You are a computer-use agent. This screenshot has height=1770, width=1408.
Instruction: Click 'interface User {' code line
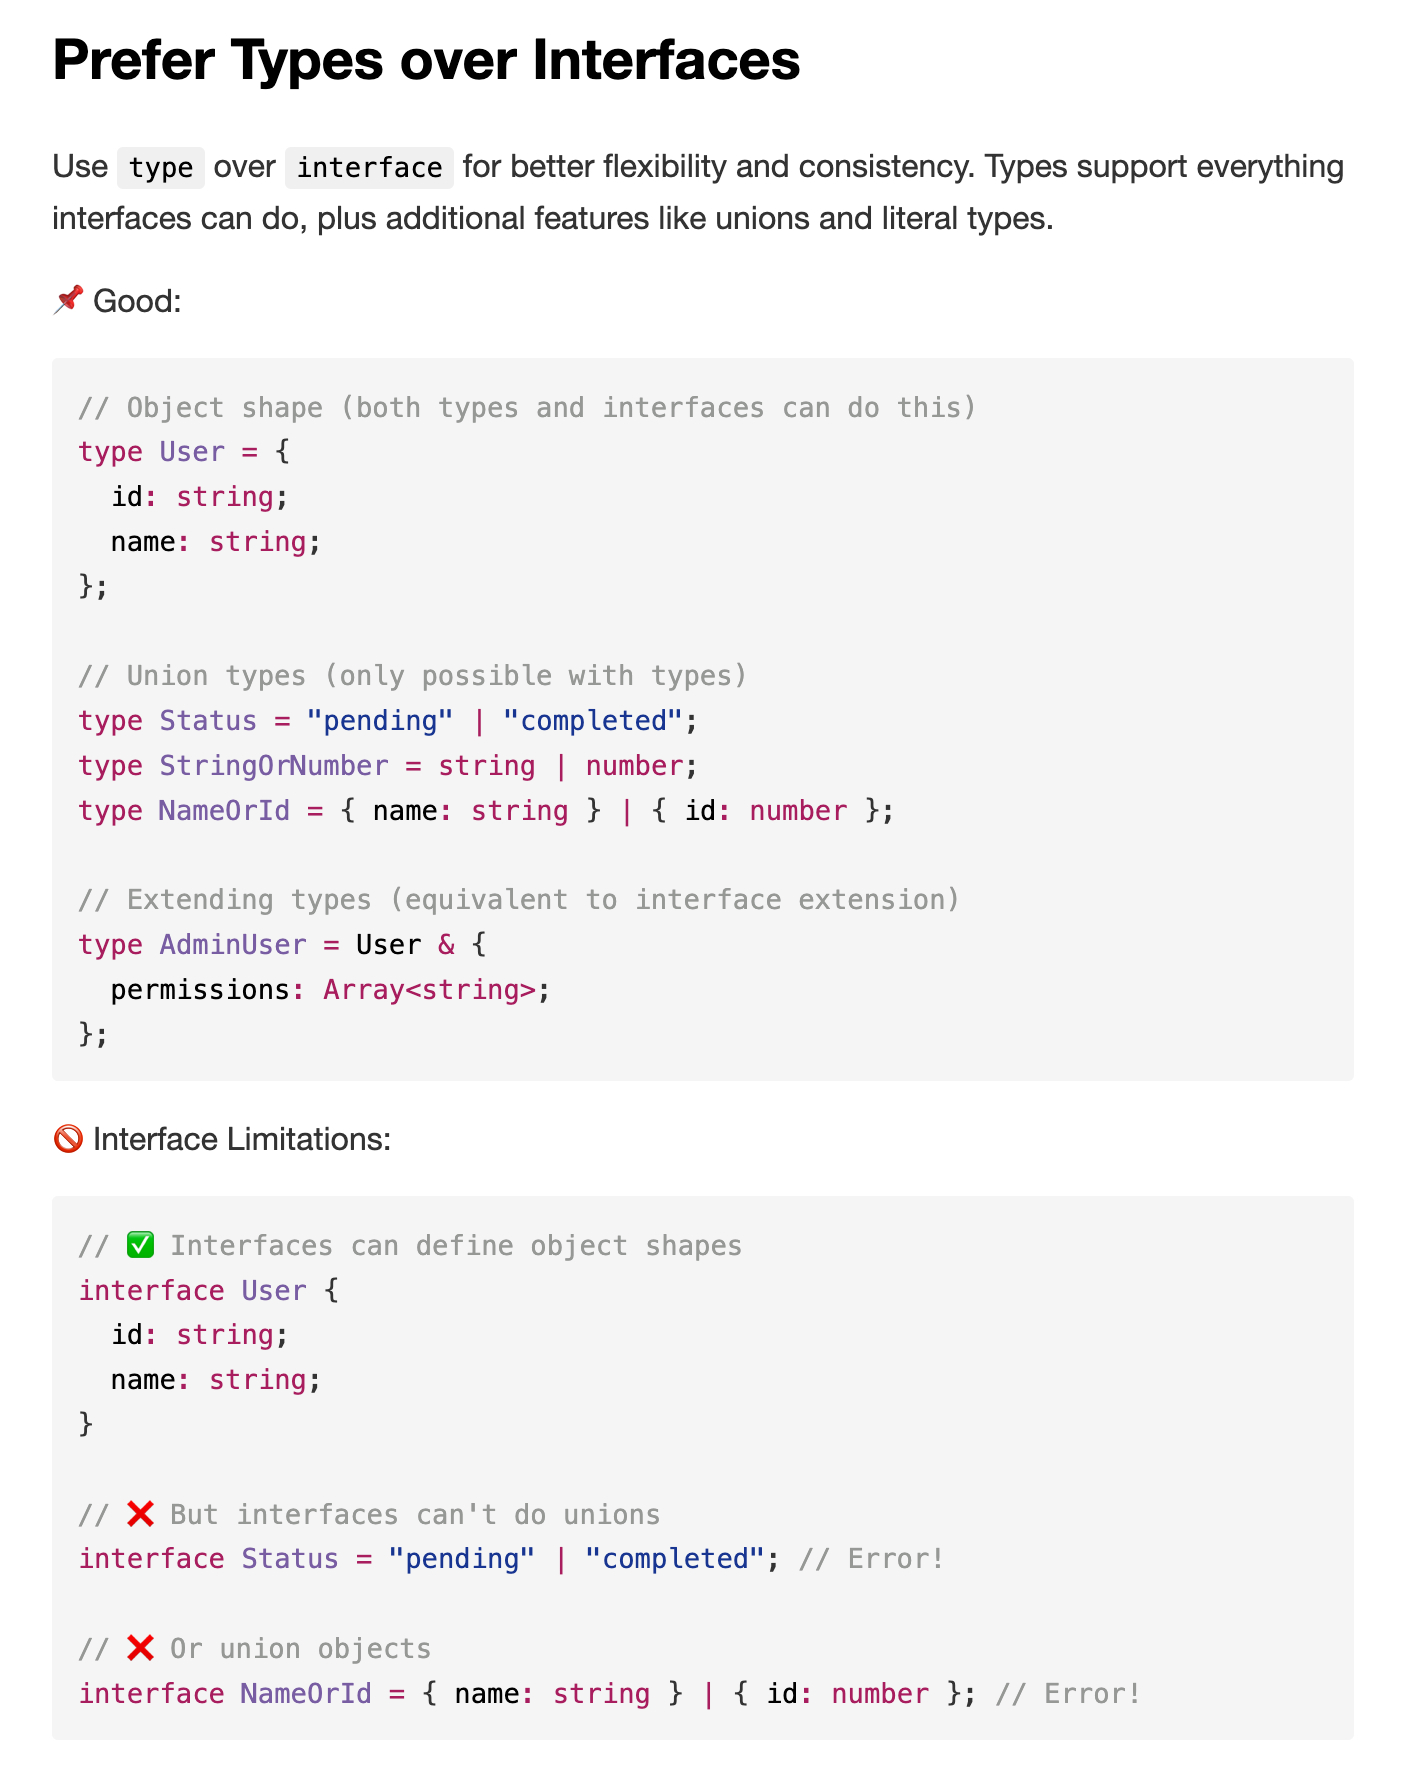208,1290
